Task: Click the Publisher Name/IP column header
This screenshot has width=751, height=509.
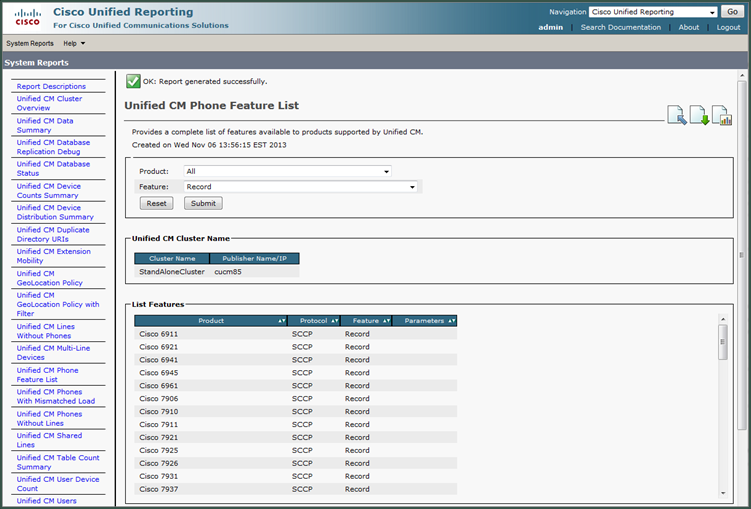Action: 254,259
